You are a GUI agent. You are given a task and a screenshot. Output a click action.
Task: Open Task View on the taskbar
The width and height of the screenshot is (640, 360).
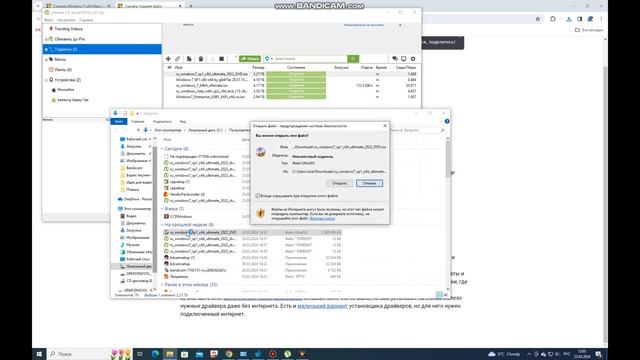click(140, 354)
